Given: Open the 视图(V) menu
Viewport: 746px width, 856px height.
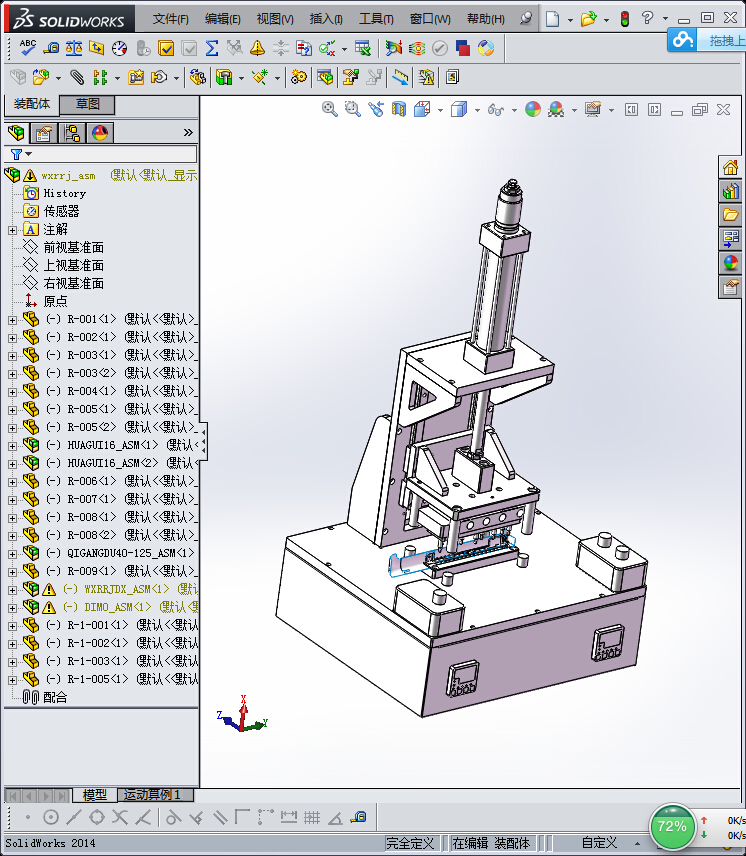Looking at the screenshot, I should click(x=274, y=19).
